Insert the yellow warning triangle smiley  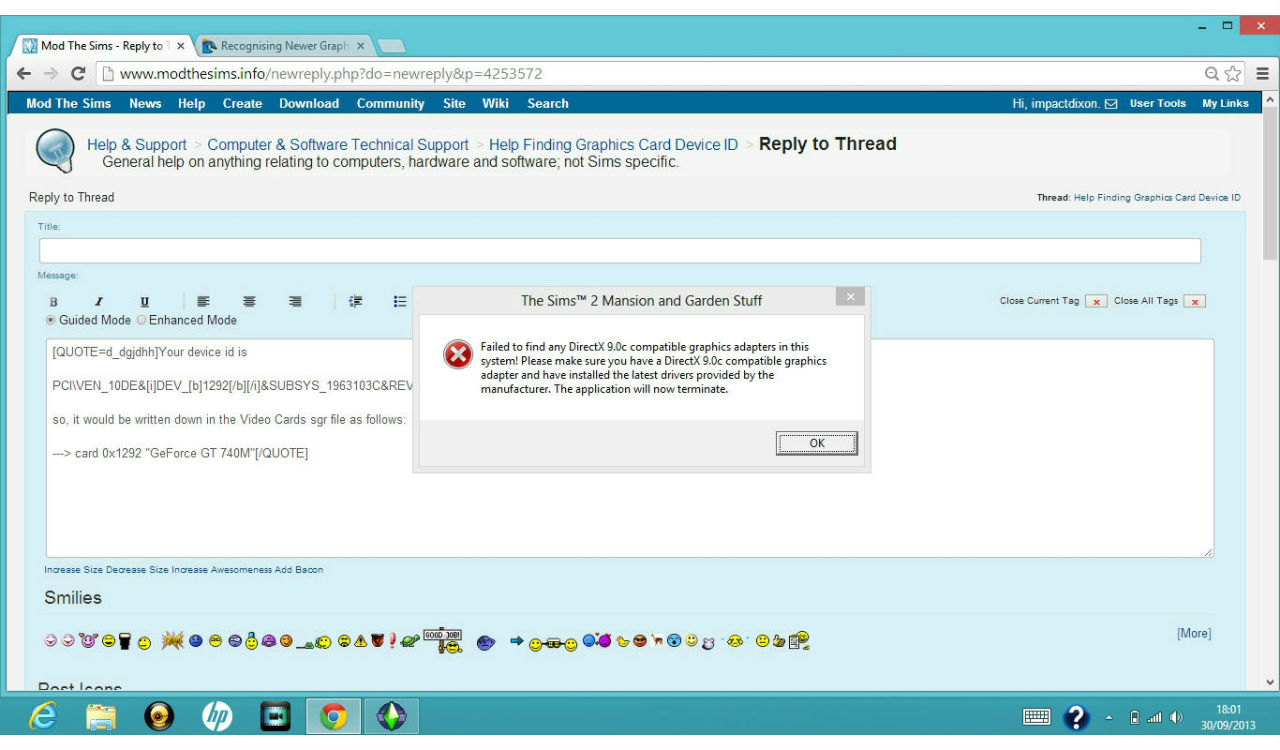click(x=361, y=642)
